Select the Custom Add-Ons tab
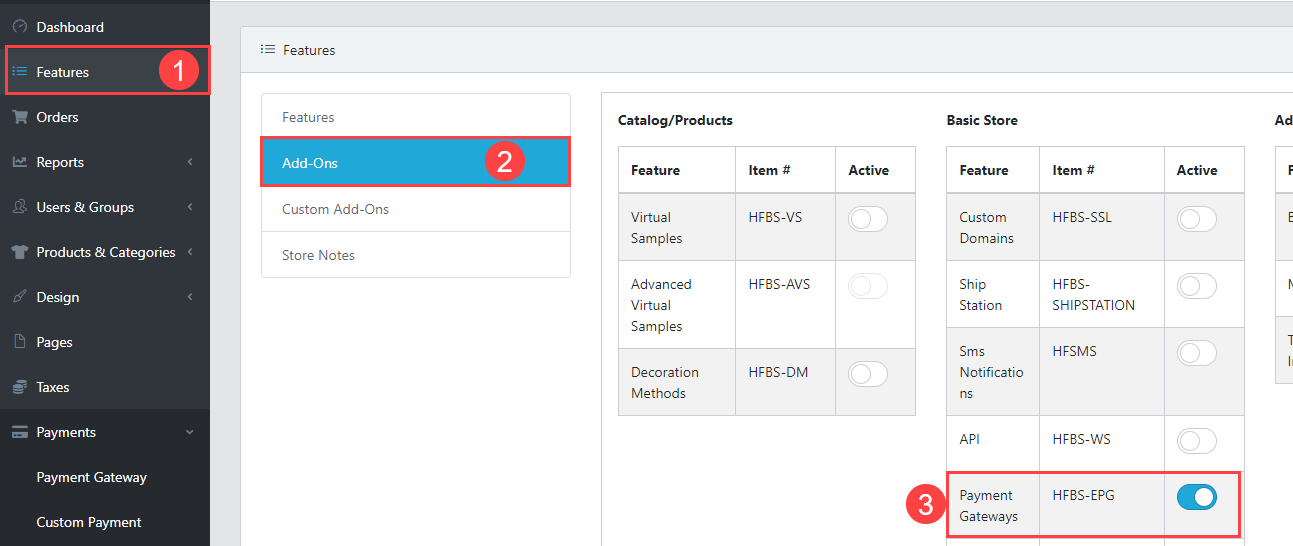Screen dimensions: 1293x546 (x=335, y=209)
